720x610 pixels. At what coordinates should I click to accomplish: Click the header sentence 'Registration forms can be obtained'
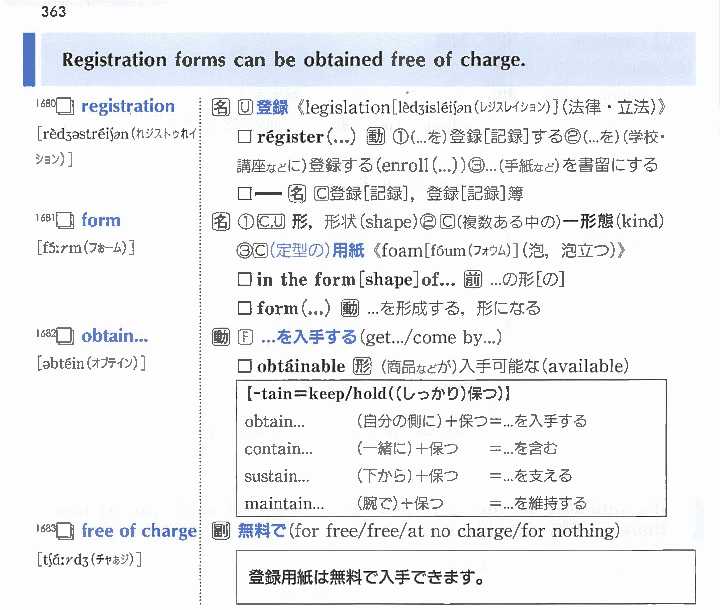click(293, 59)
